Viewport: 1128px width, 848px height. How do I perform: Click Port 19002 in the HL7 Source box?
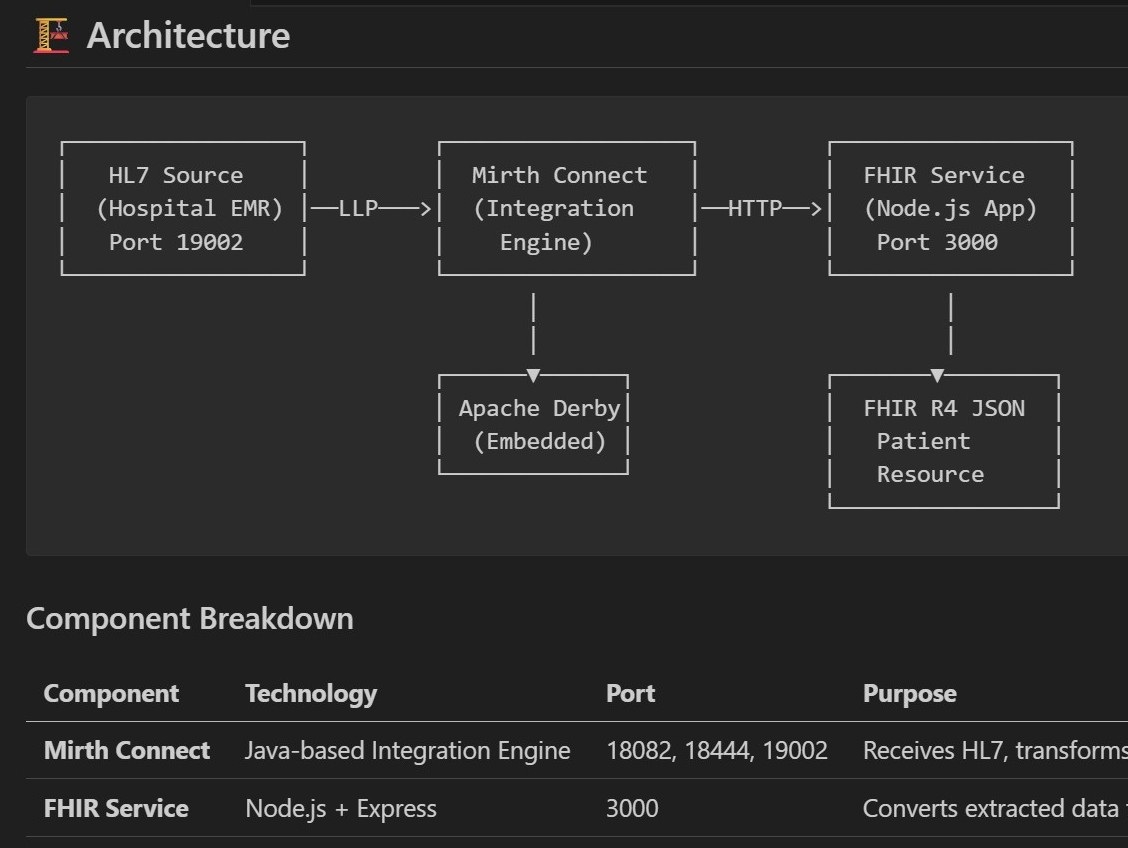176,242
